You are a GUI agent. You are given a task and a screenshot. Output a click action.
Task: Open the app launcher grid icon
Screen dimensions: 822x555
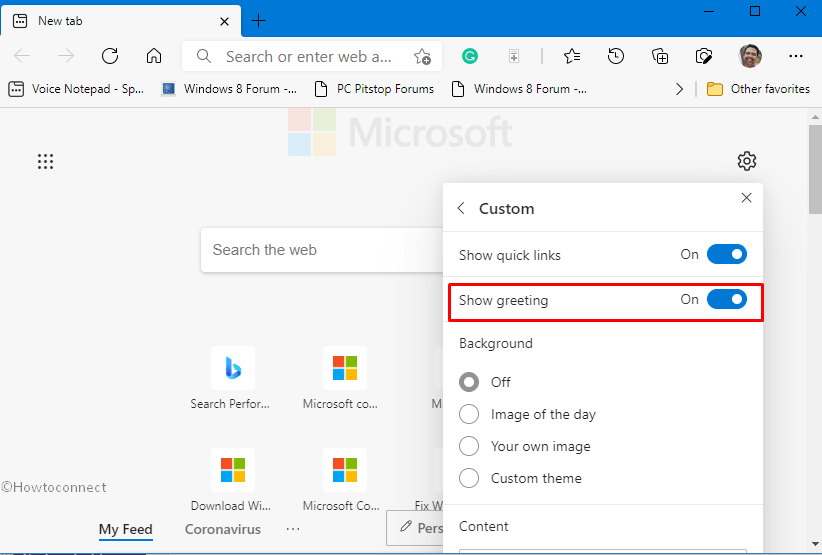[46, 161]
